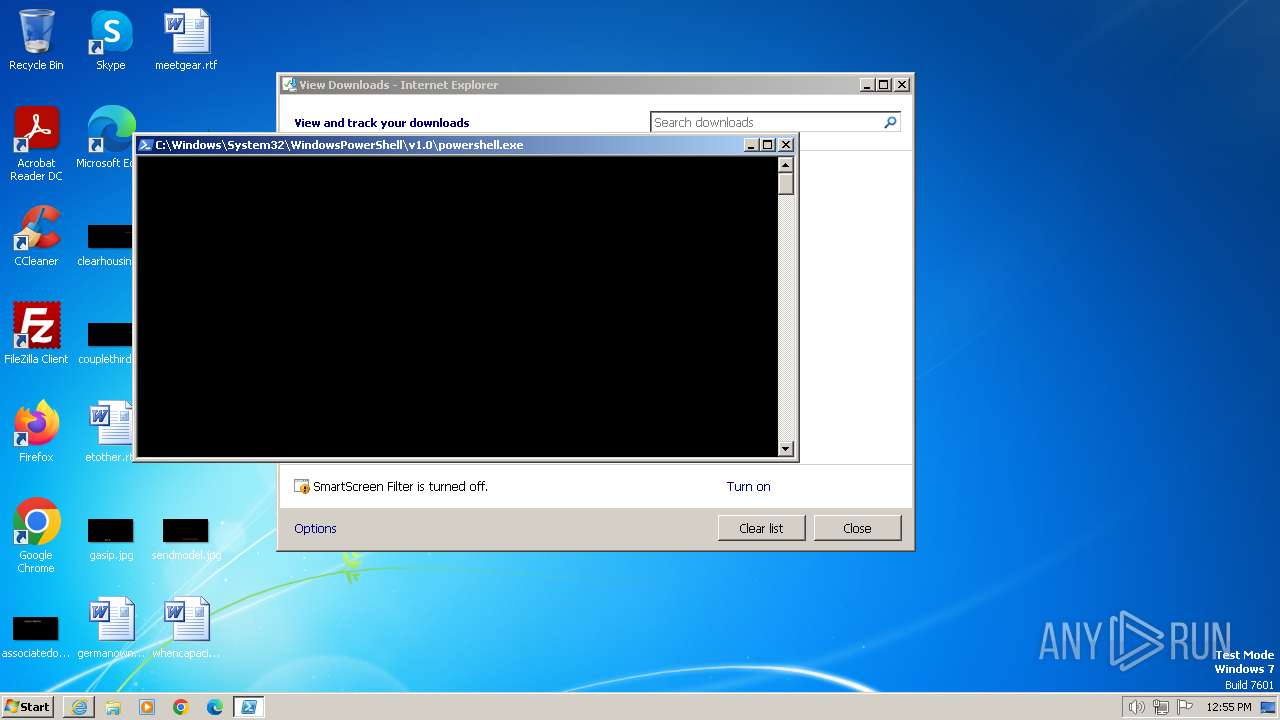The image size is (1280, 720).
Task: Maximize the PowerShell window
Action: click(x=768, y=145)
